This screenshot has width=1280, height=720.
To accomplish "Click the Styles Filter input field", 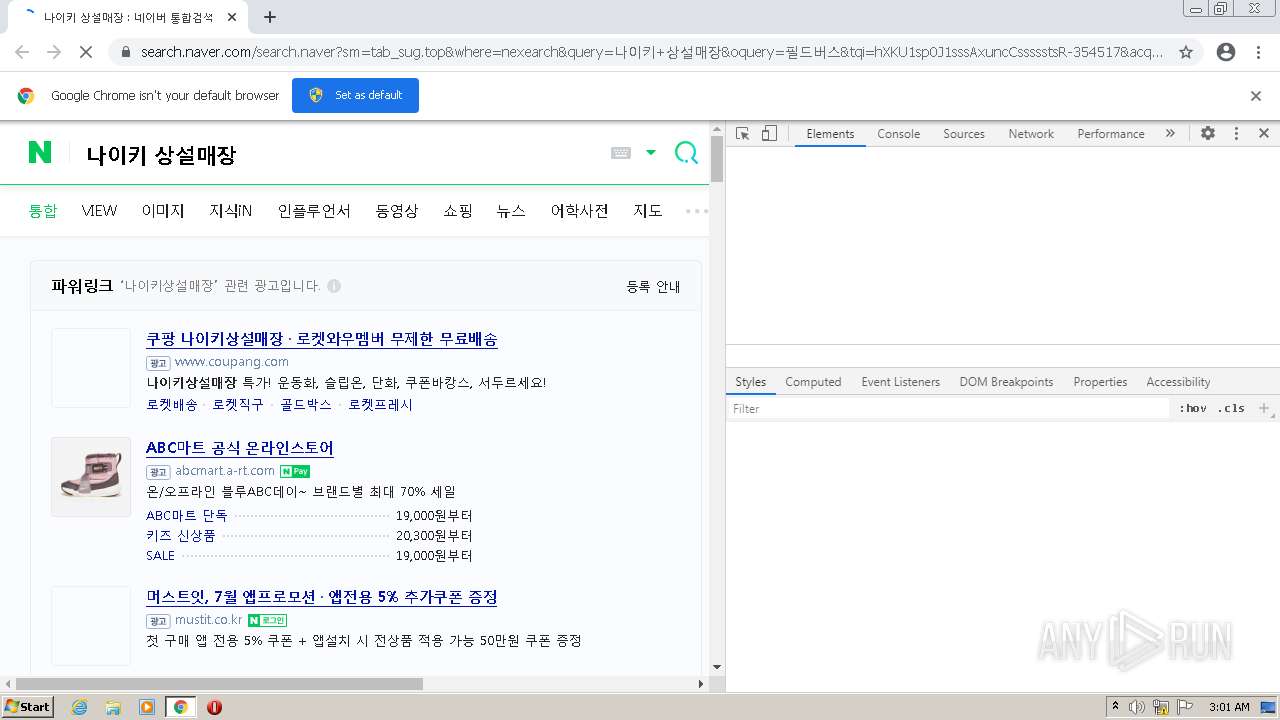I will 948,409.
